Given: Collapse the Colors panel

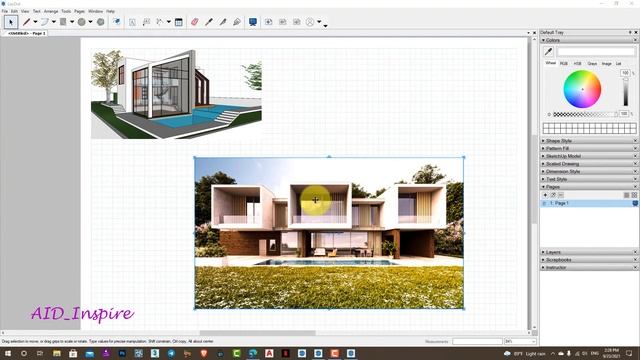Looking at the screenshot, I should click(x=589, y=40).
